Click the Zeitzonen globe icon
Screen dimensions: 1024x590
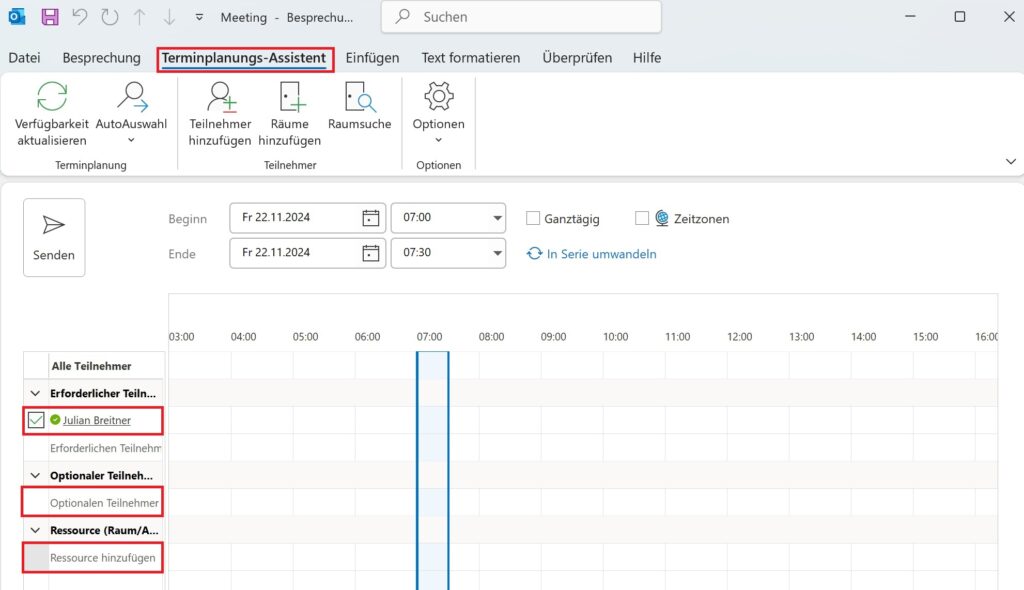[662, 218]
